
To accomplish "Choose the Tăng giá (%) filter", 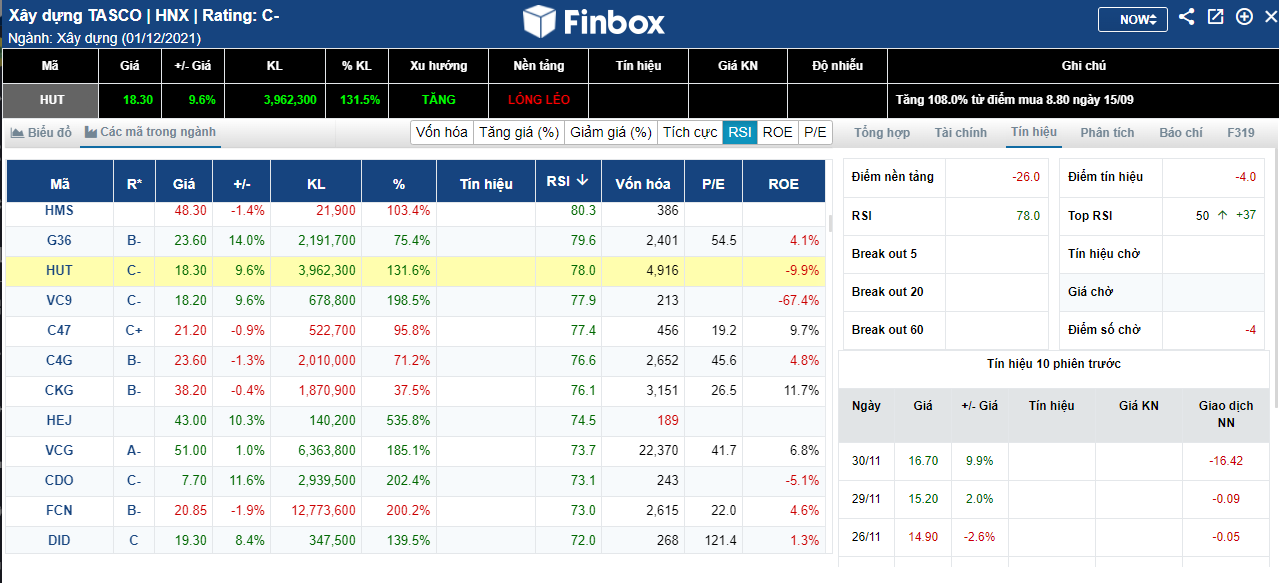I will 519,132.
